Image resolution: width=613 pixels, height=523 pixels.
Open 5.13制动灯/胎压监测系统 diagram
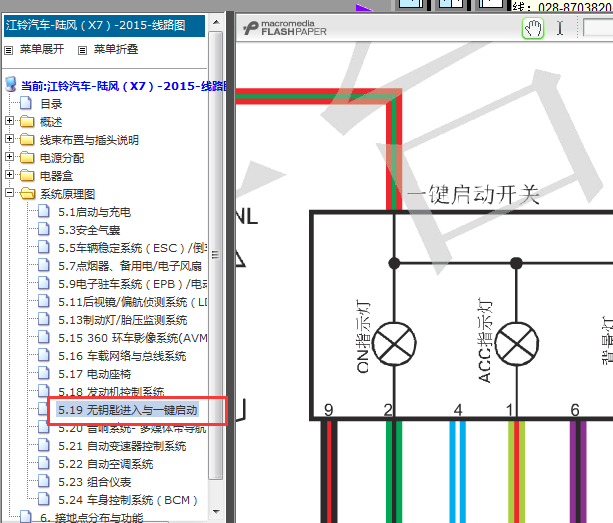(x=123, y=320)
